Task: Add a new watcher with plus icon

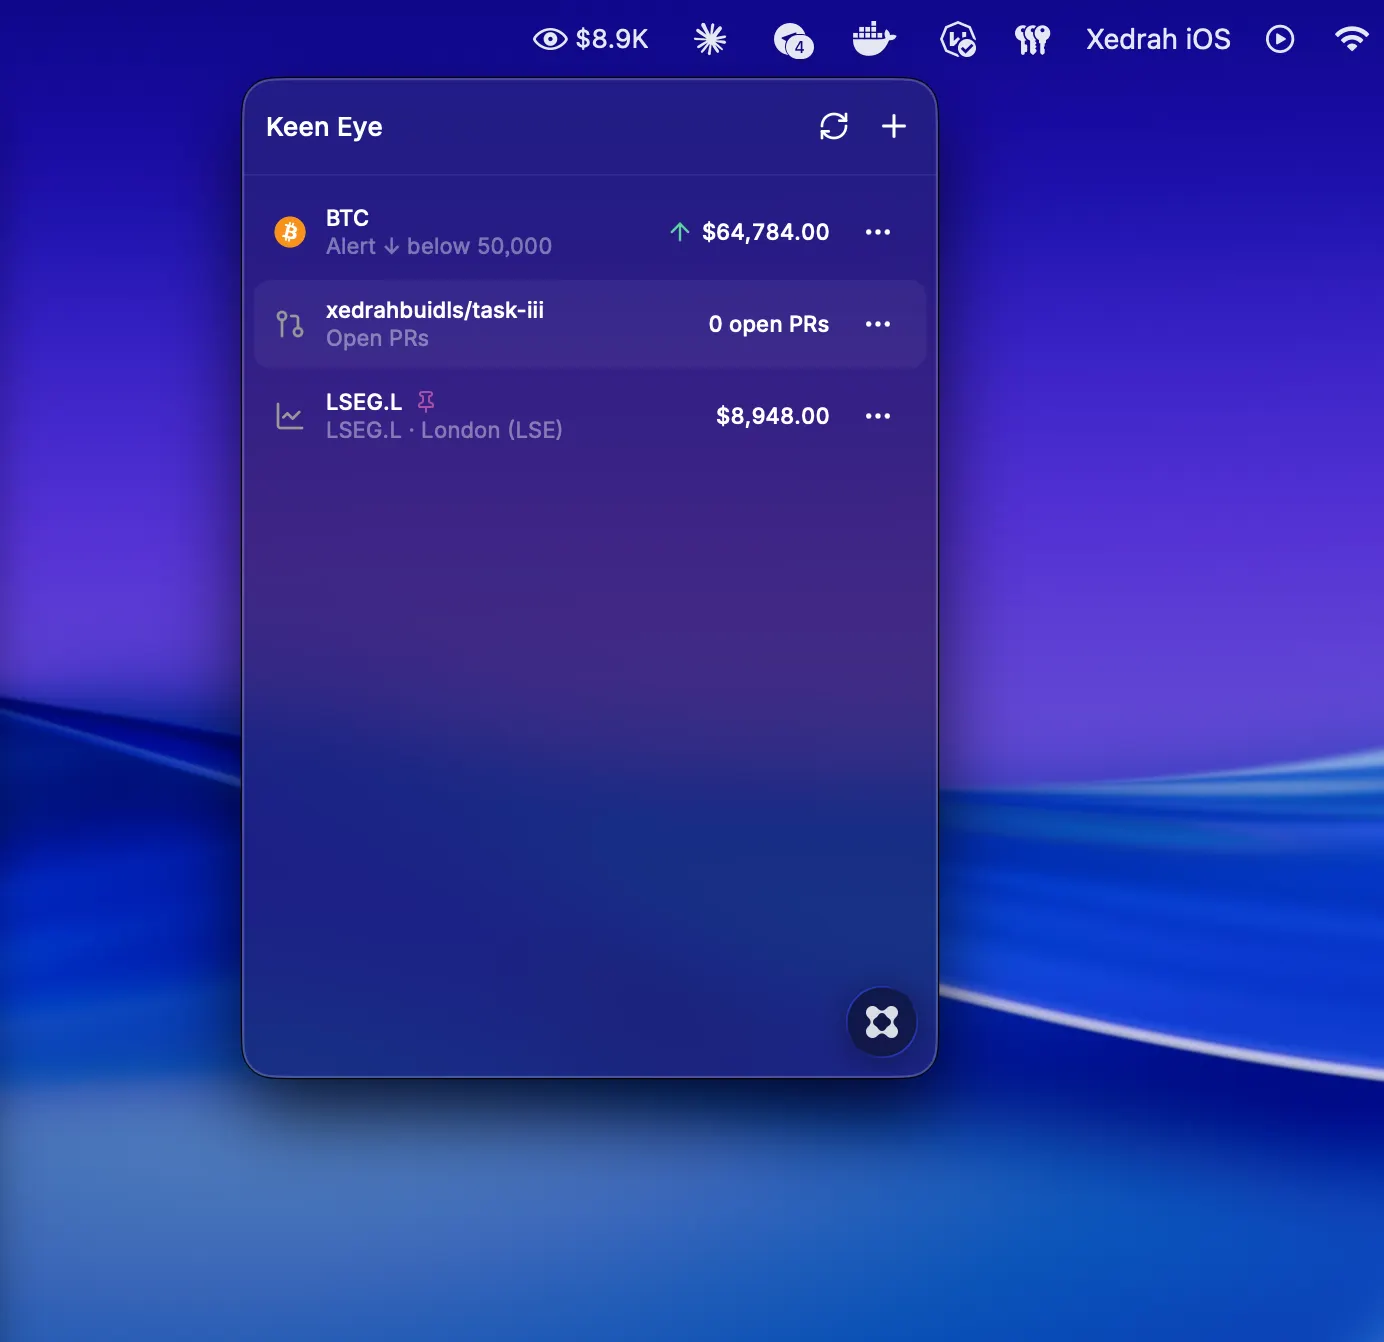Action: tap(894, 126)
